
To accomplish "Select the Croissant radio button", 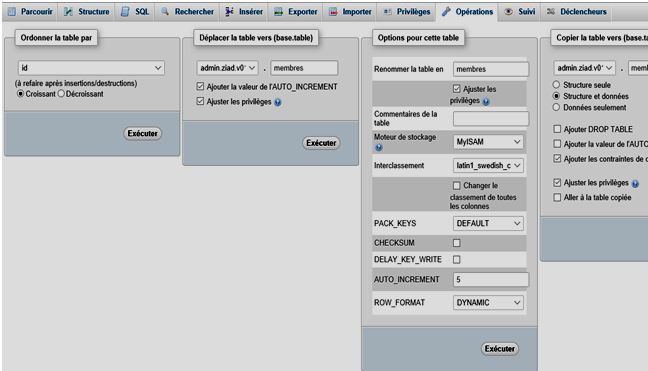I will [20, 94].
